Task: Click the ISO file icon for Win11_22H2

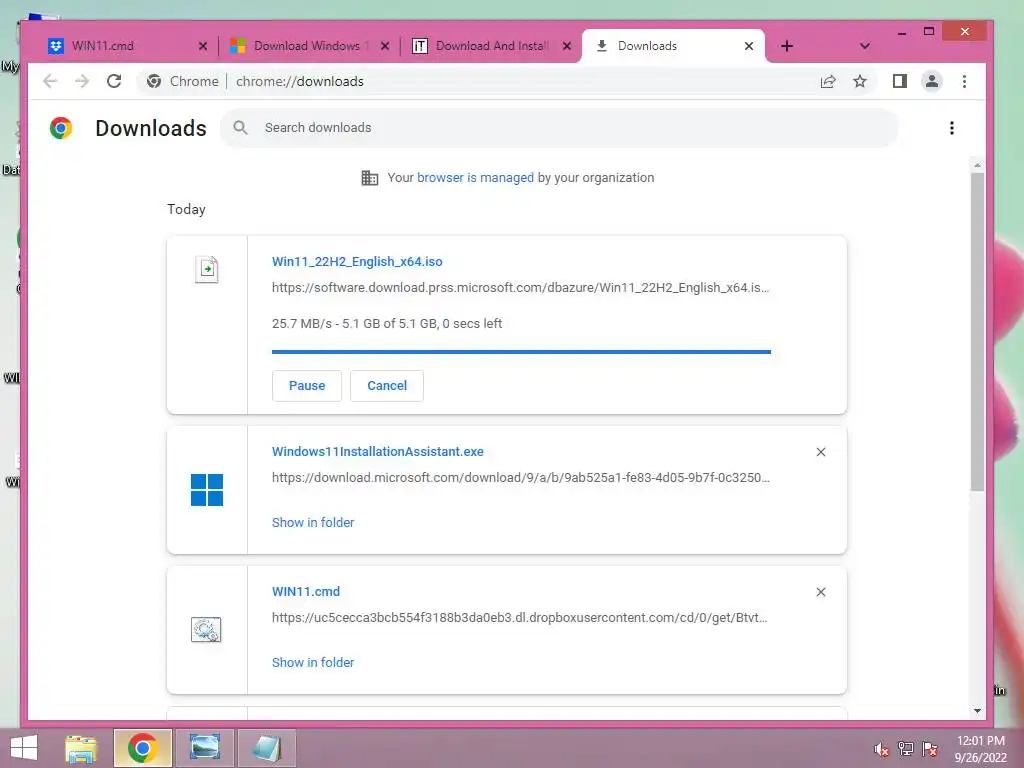Action: (x=207, y=269)
